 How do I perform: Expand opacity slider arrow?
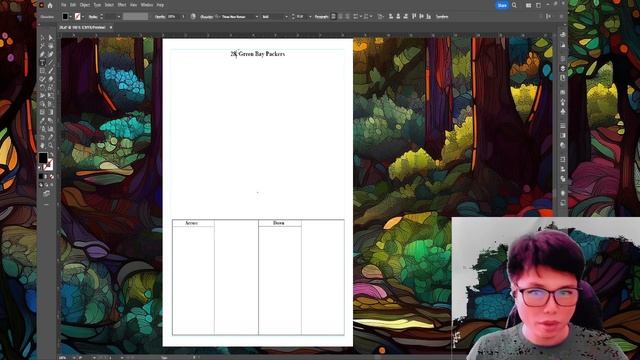183,17
